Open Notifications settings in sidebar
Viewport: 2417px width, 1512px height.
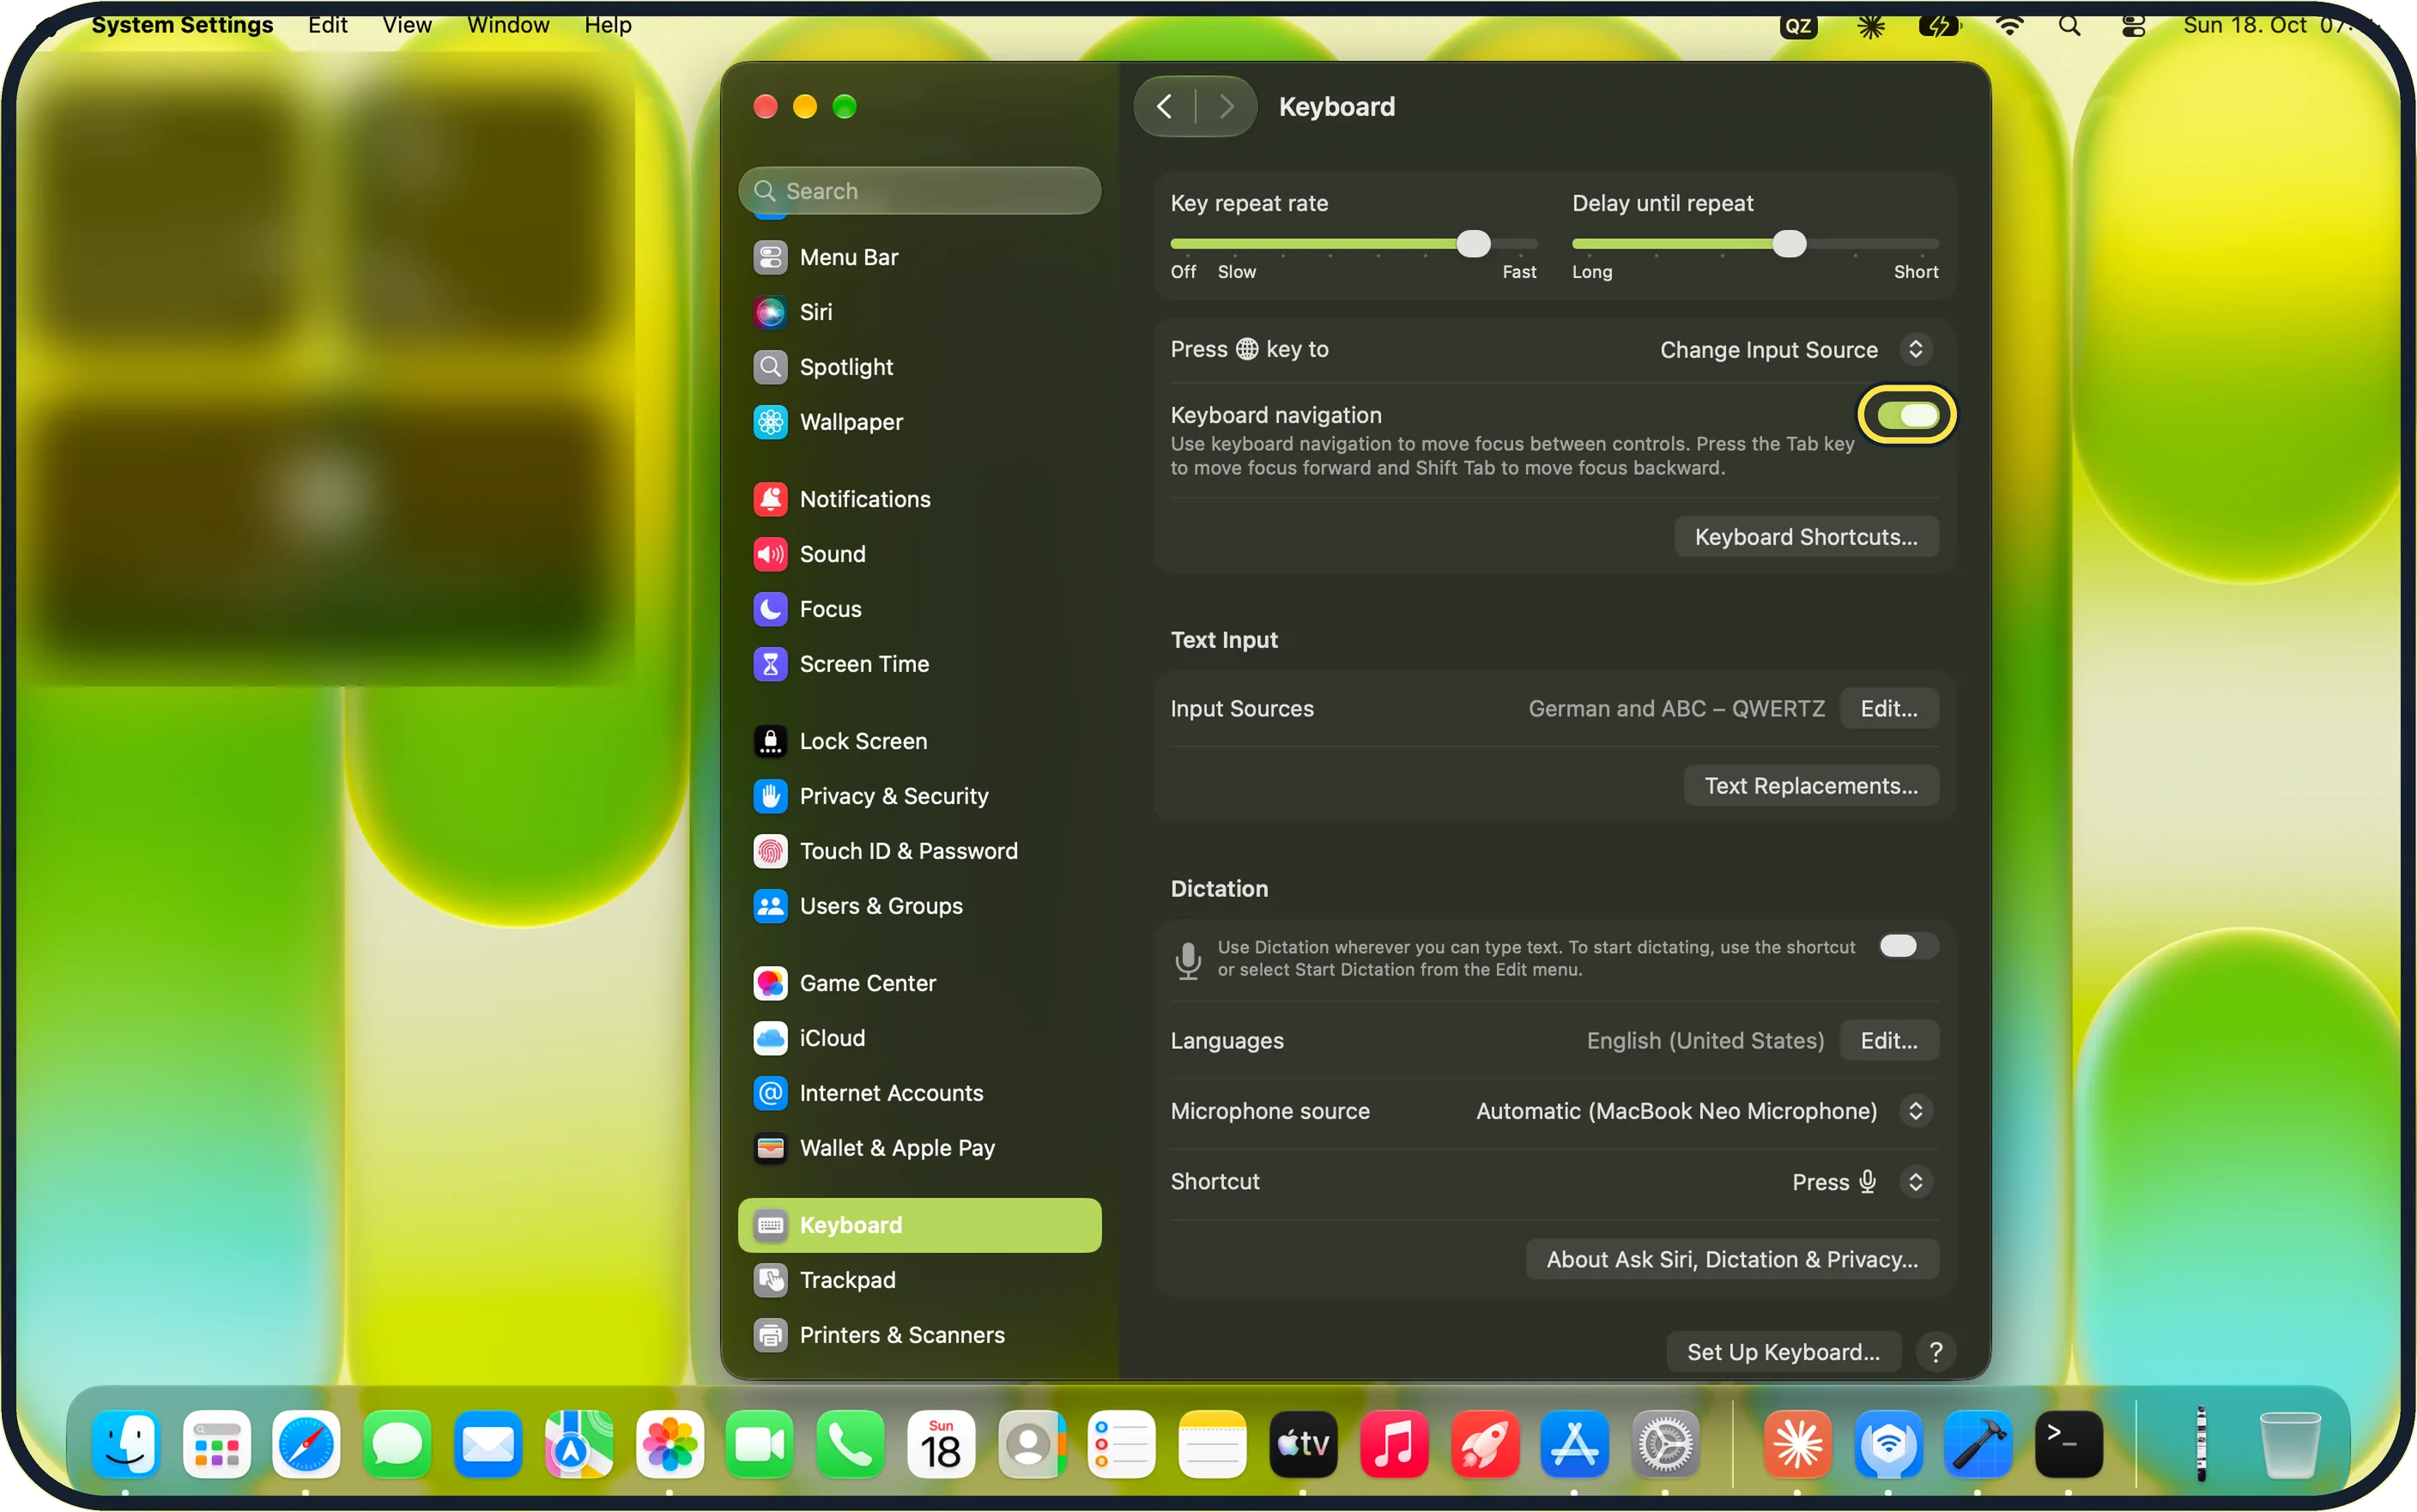(919, 499)
